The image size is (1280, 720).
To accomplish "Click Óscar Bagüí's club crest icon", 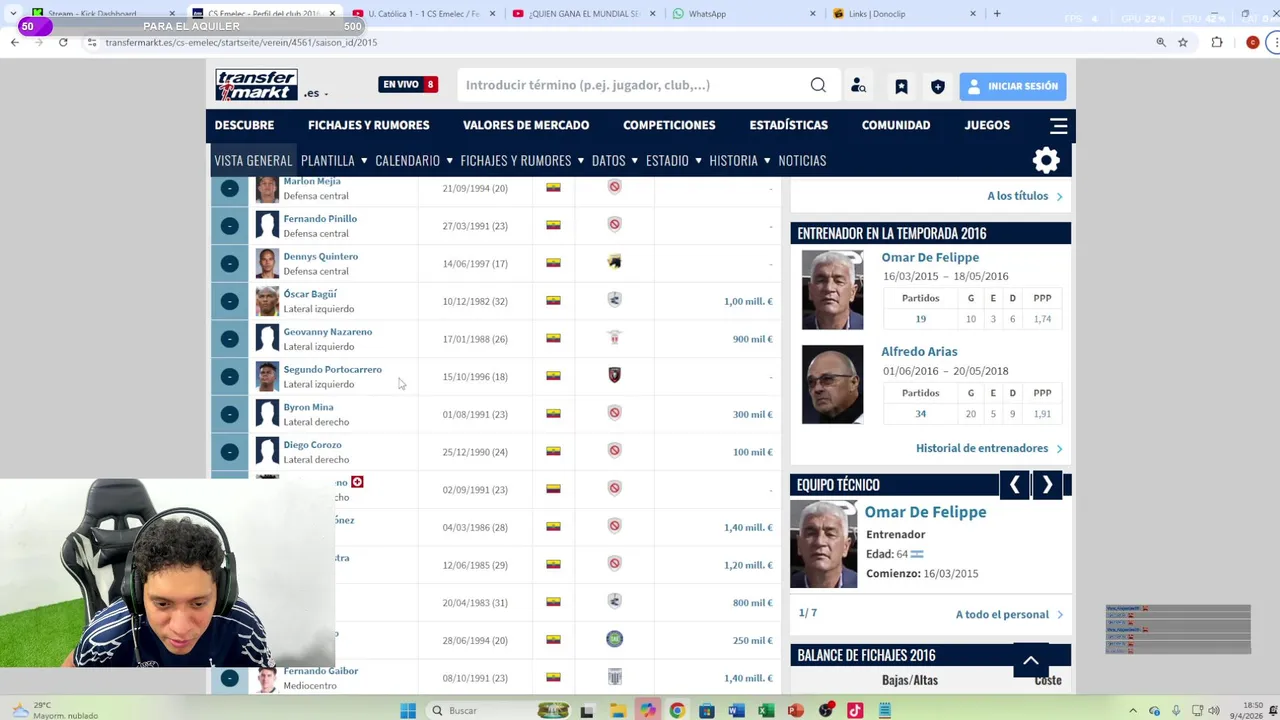I will click(x=614, y=300).
